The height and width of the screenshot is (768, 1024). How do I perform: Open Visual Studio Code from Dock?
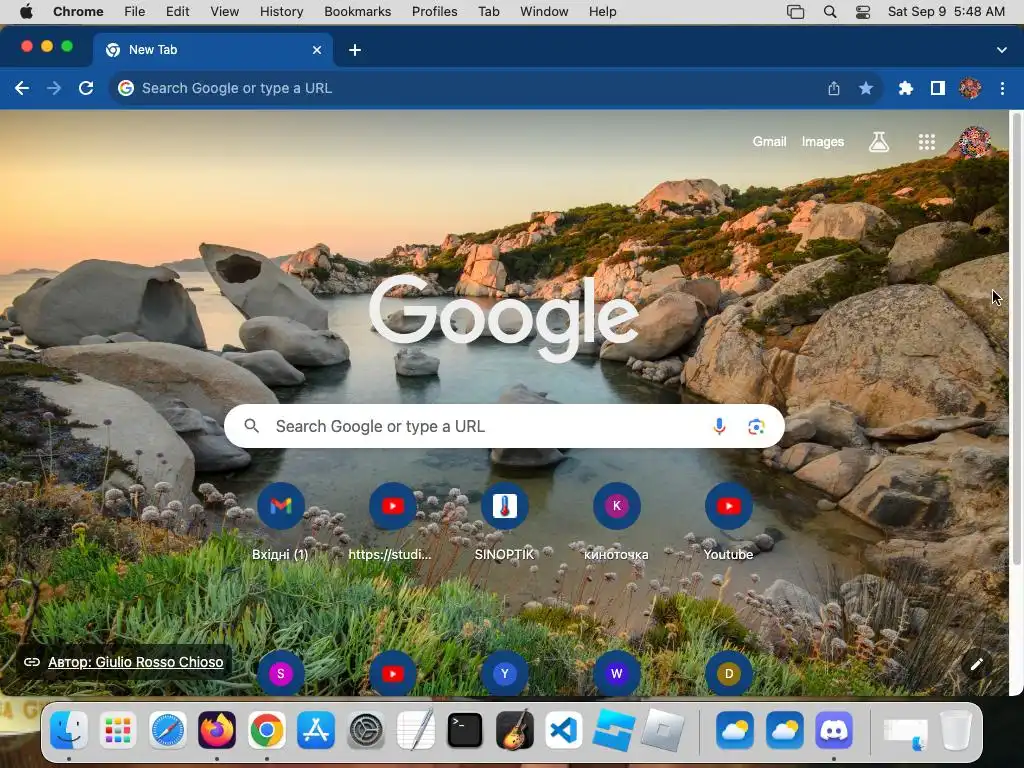564,729
